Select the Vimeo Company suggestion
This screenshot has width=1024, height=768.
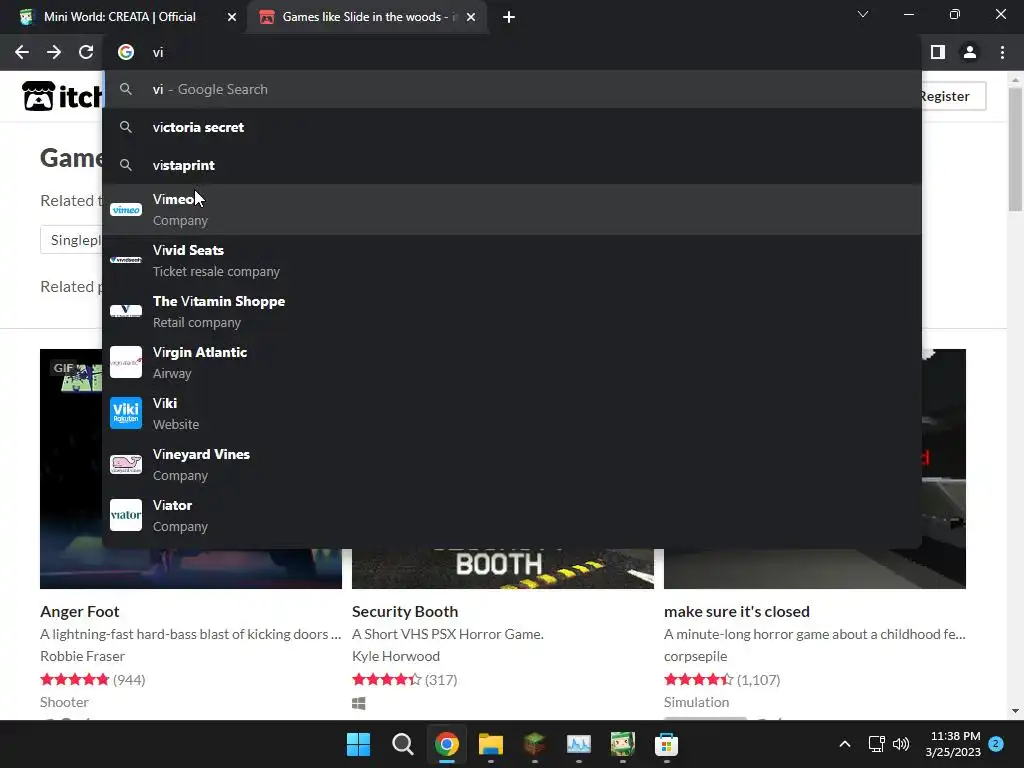(512, 210)
